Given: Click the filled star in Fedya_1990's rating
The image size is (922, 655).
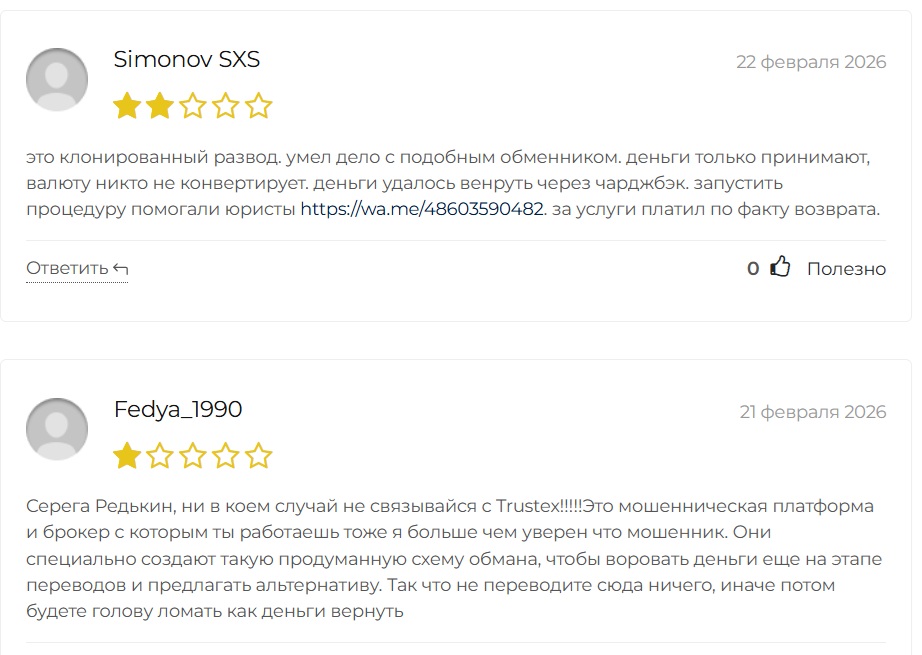Looking at the screenshot, I should [127, 457].
